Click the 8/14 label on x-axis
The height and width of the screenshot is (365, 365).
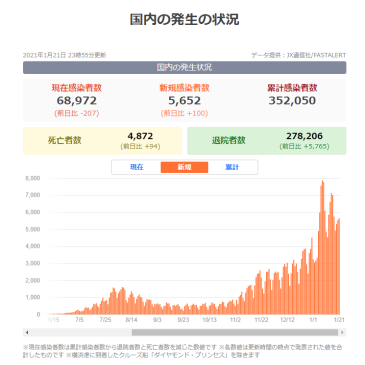(131, 320)
